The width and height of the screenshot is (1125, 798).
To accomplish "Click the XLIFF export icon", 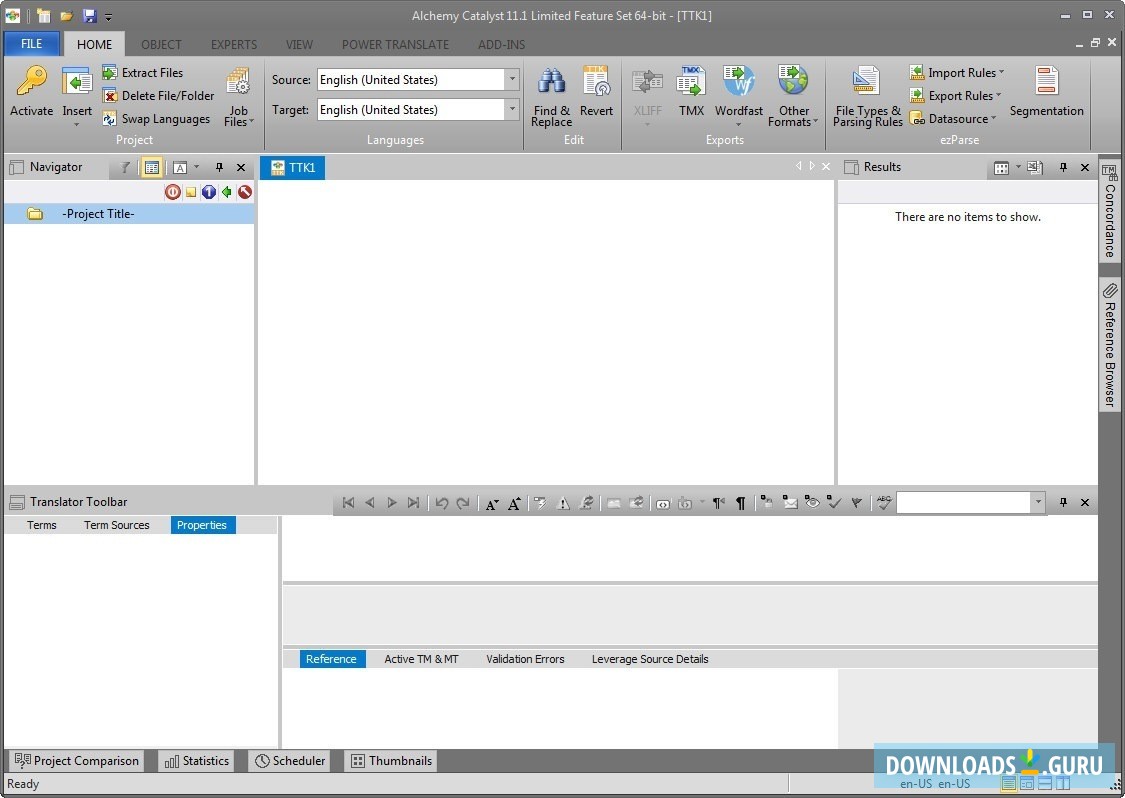I will [x=647, y=82].
